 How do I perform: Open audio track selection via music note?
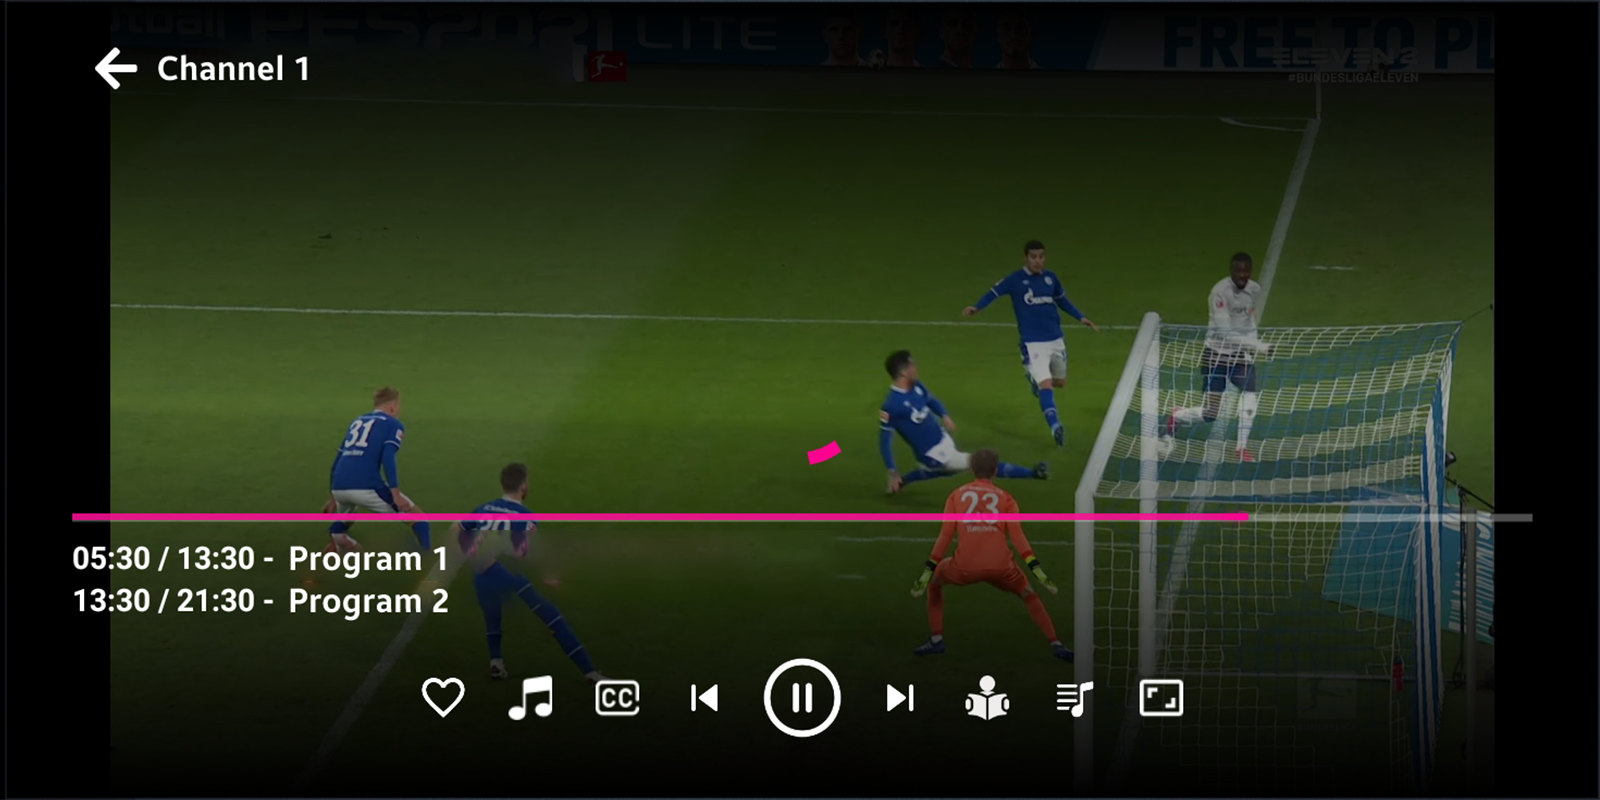click(530, 698)
